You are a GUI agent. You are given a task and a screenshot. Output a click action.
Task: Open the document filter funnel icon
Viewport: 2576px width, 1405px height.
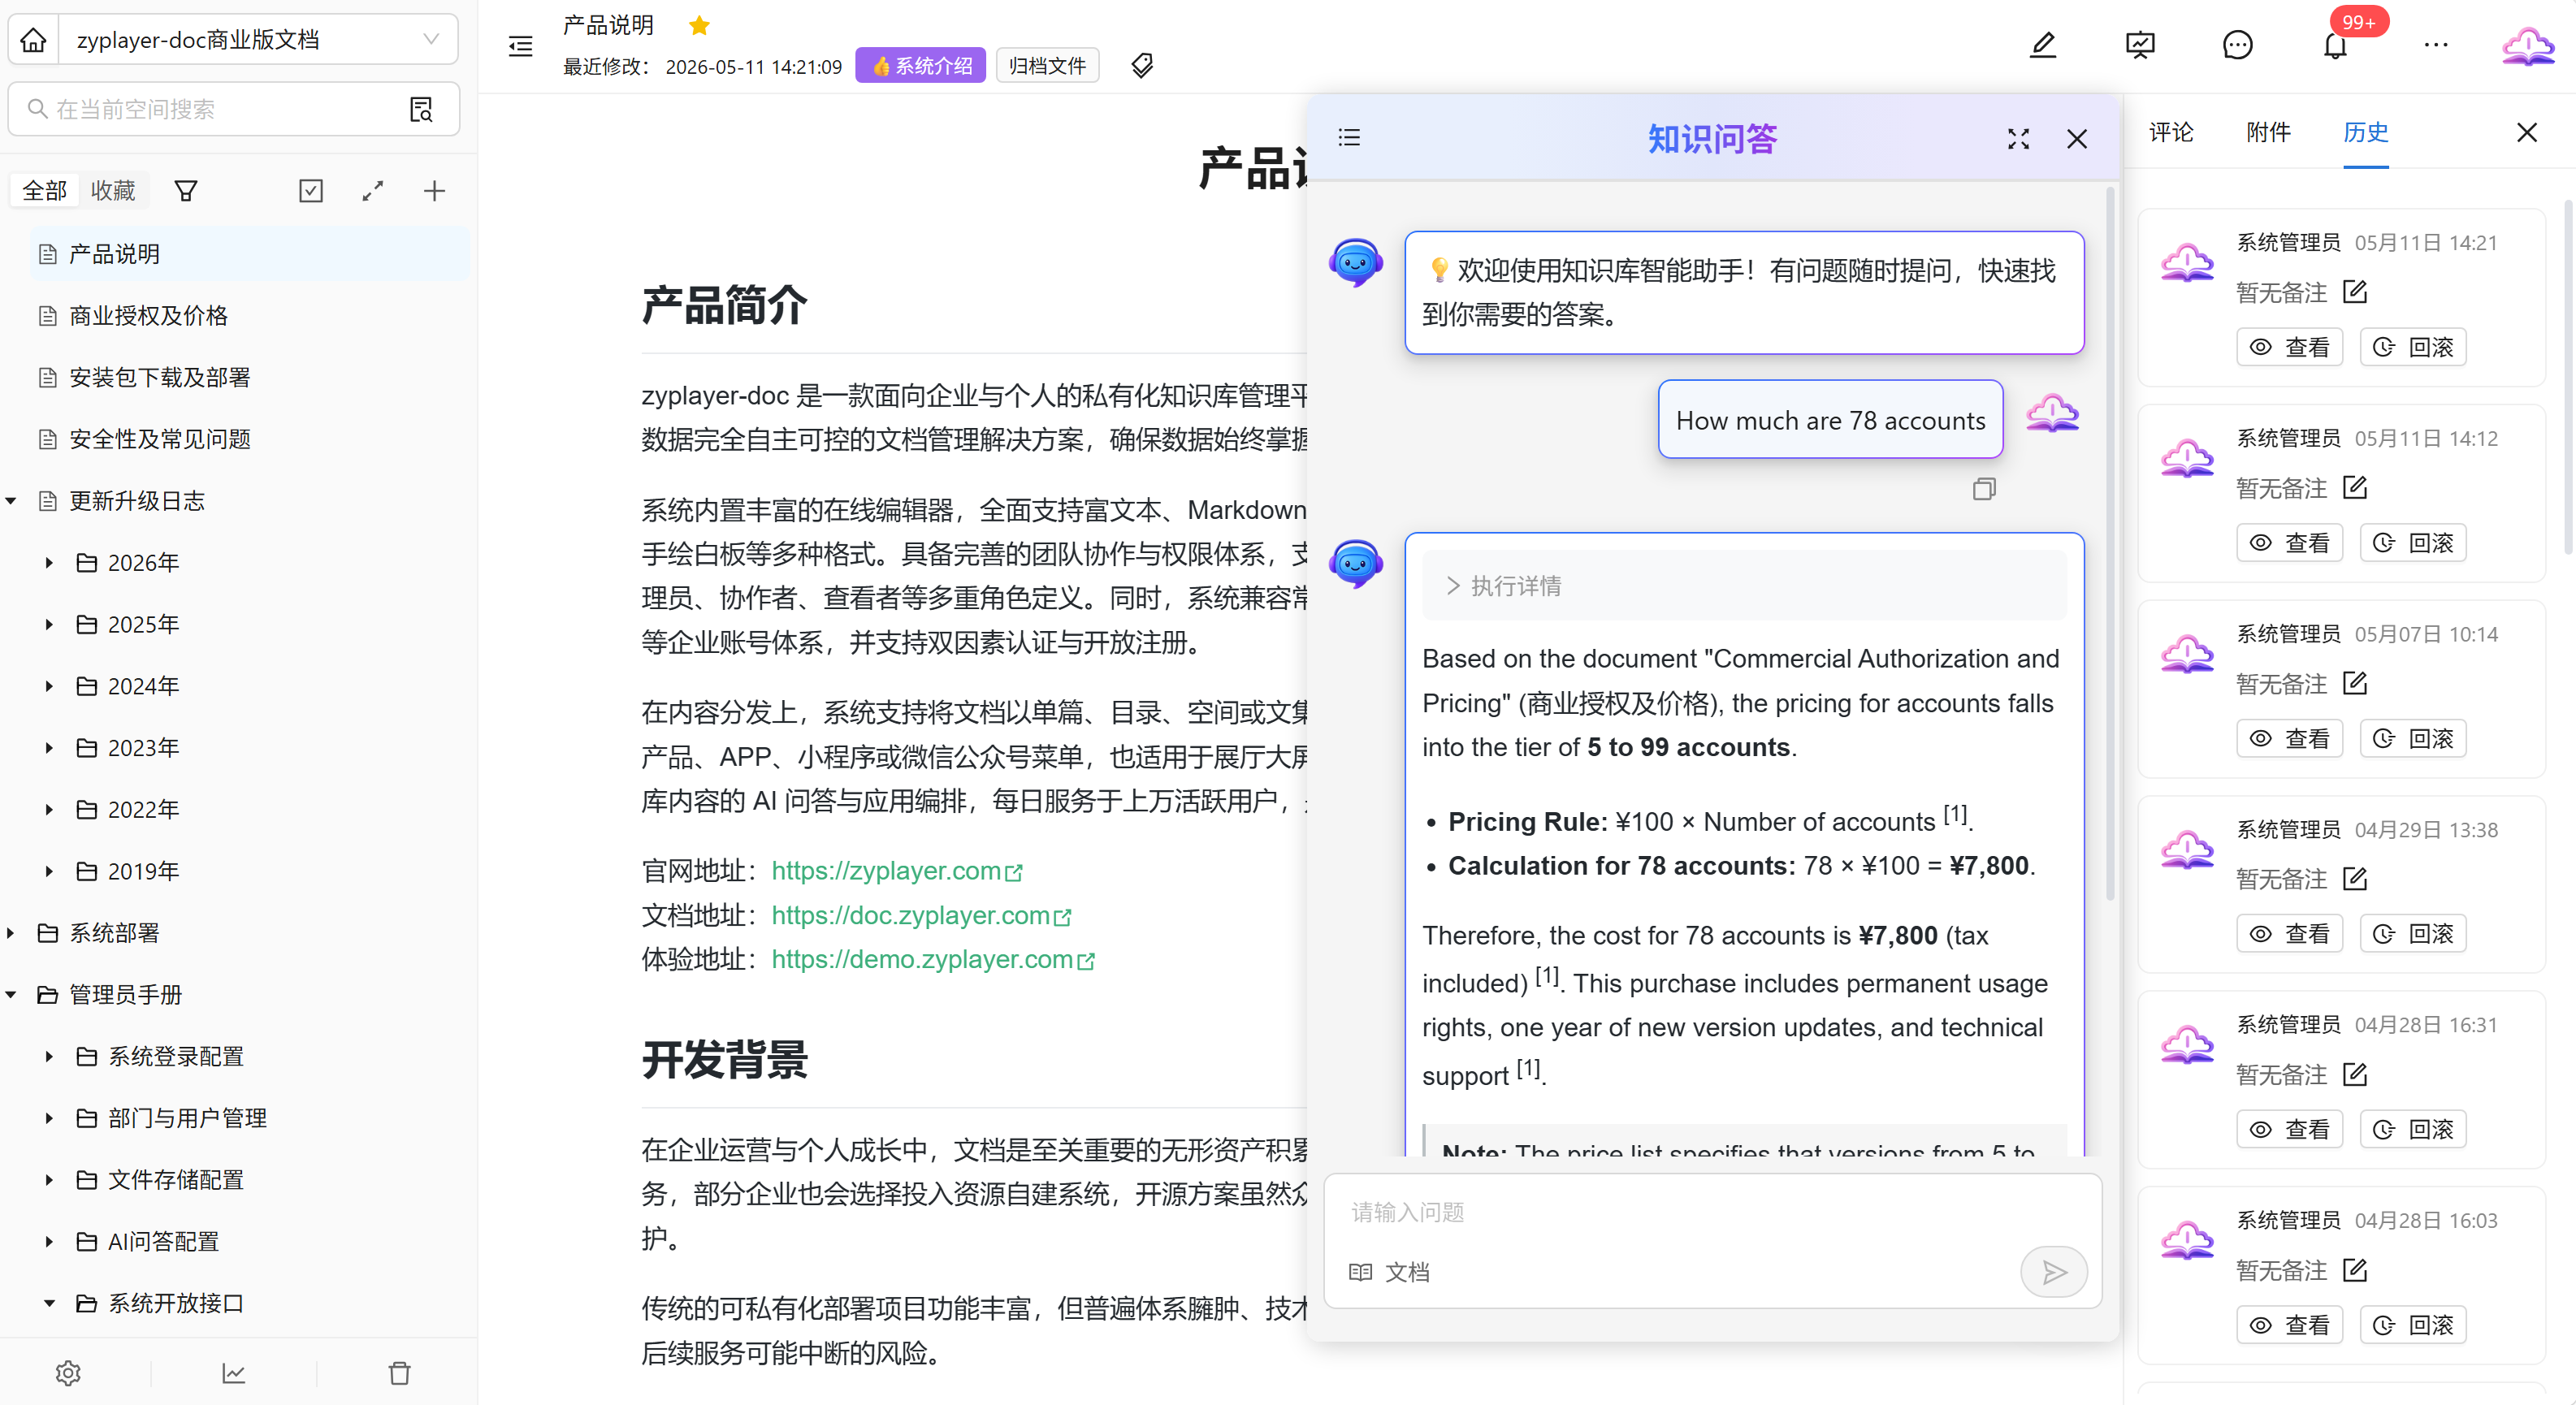tap(186, 190)
